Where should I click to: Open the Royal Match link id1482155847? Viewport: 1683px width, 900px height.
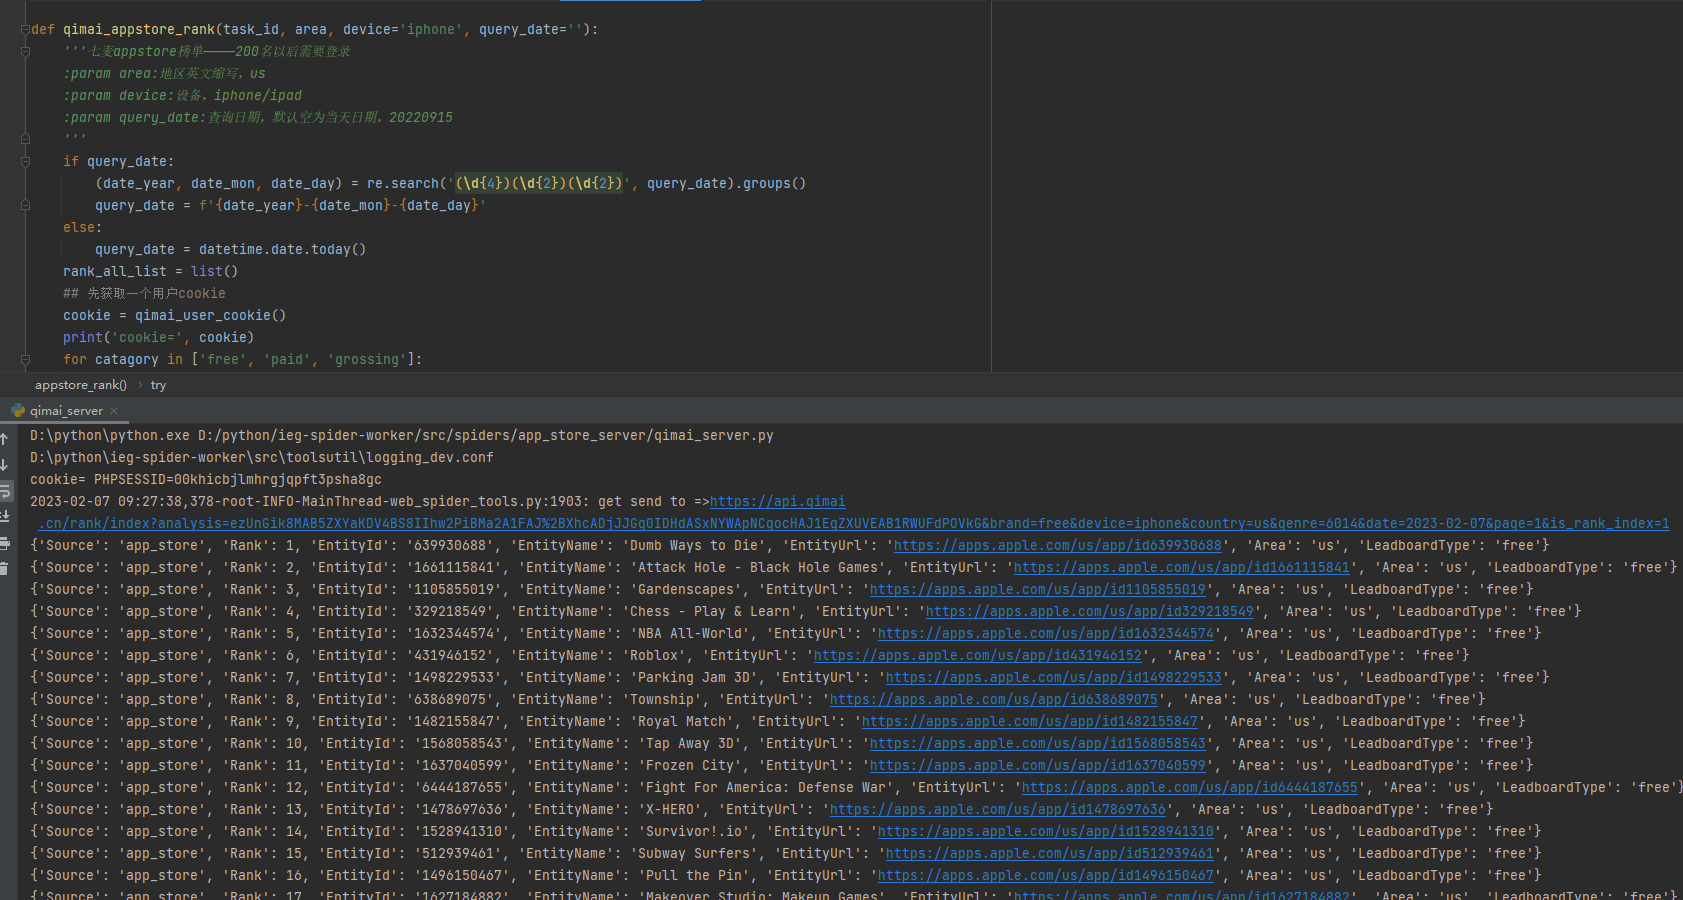point(1029,721)
